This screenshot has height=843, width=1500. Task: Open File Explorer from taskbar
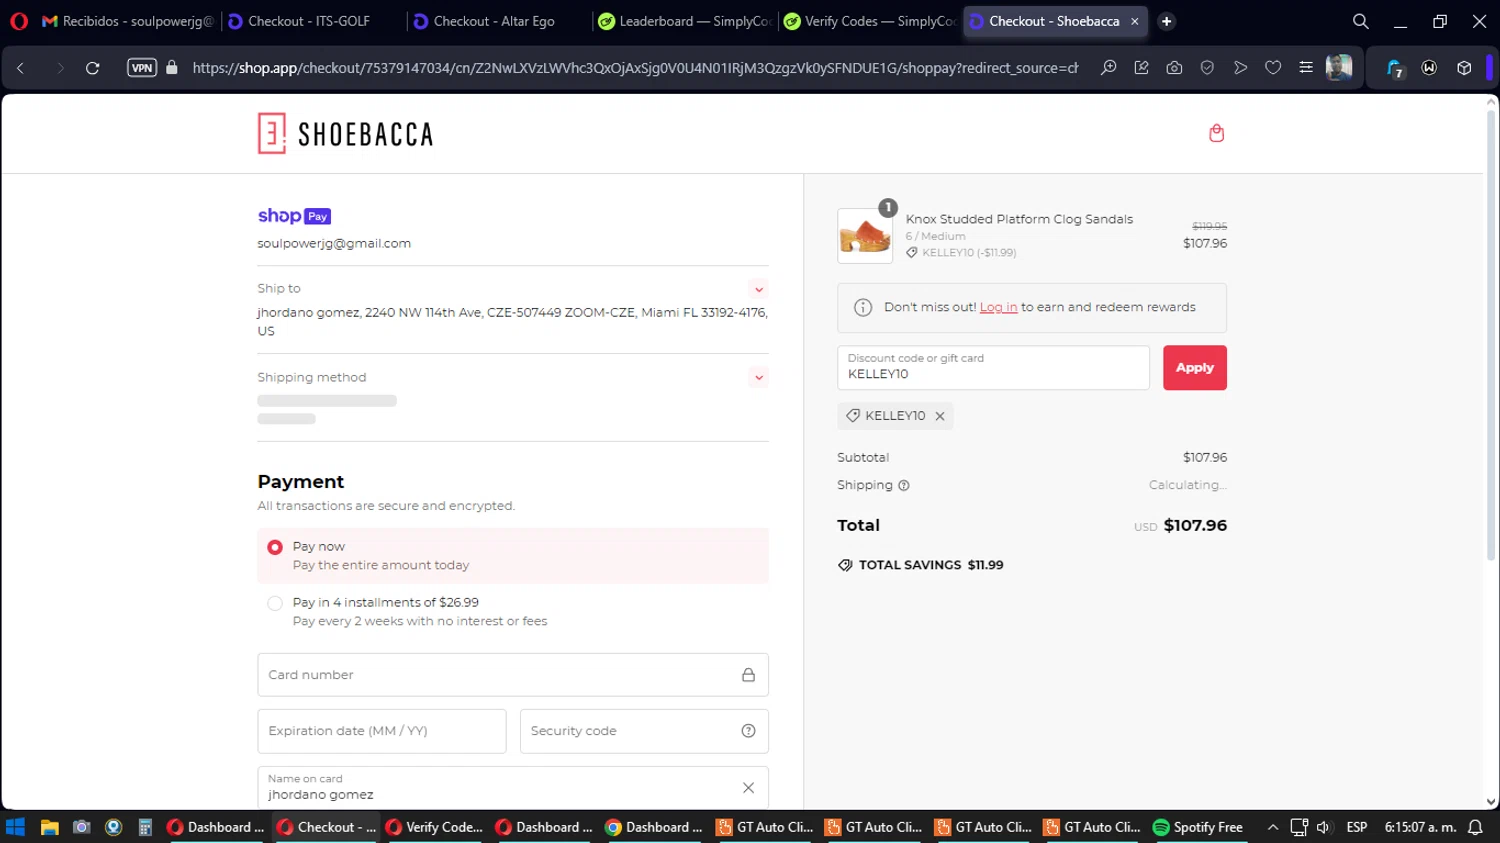tap(49, 827)
